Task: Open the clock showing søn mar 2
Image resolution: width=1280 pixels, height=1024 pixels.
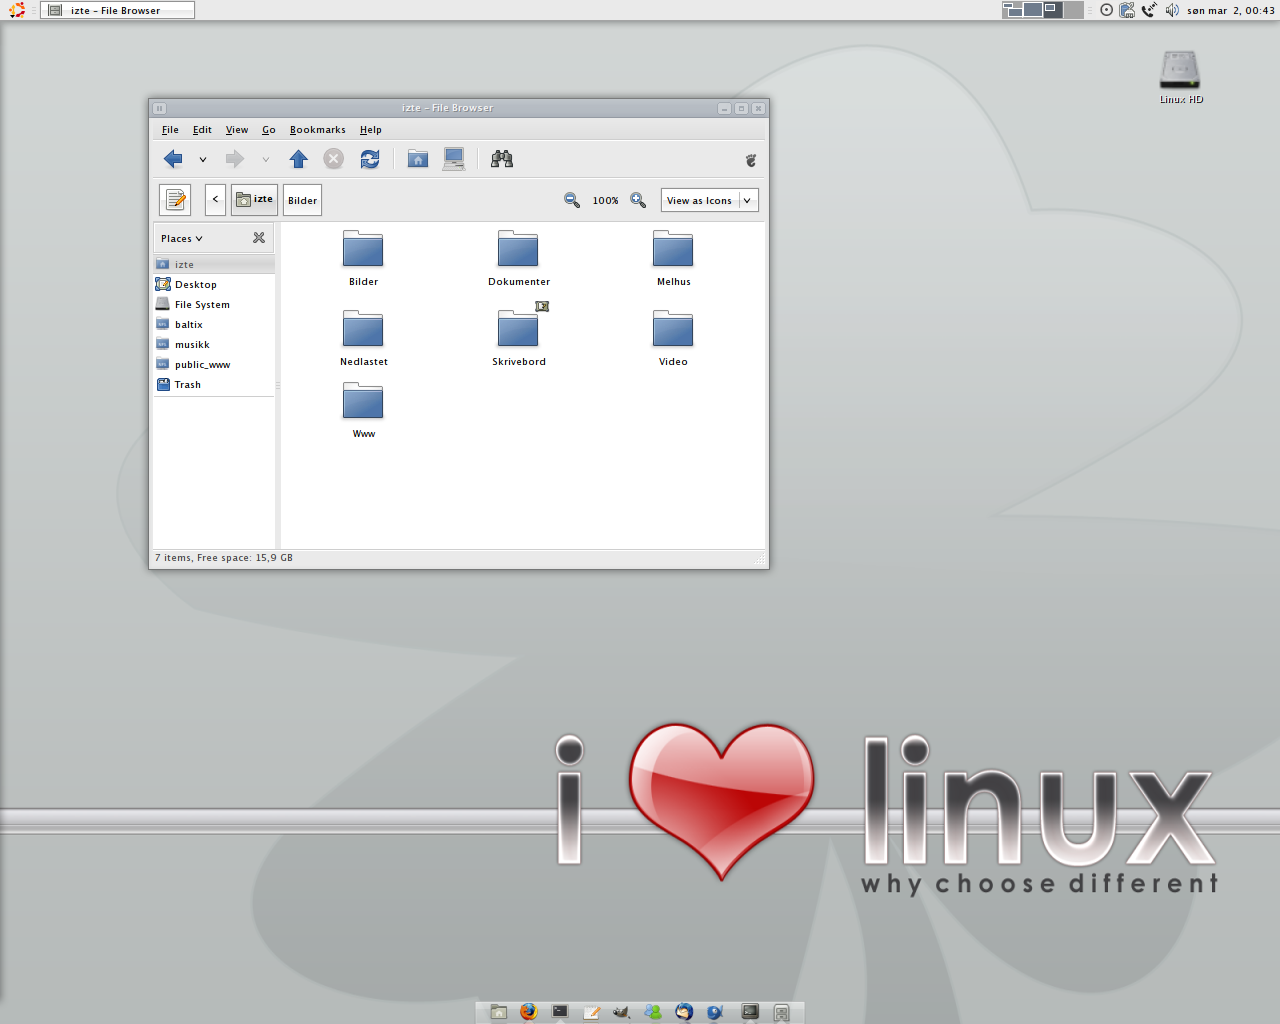Action: click(x=1230, y=11)
